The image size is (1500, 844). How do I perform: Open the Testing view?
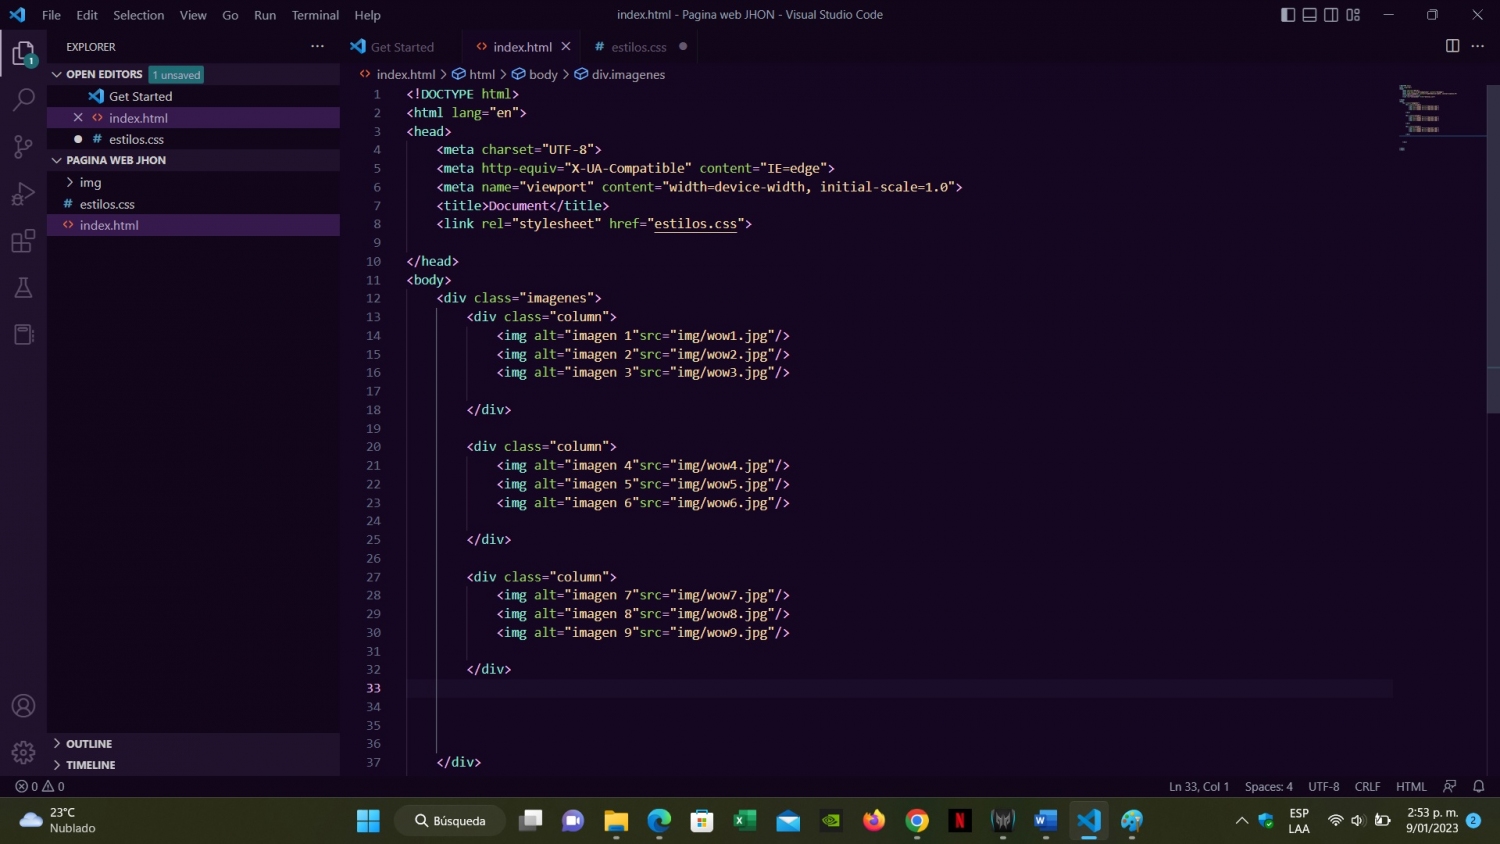[22, 287]
